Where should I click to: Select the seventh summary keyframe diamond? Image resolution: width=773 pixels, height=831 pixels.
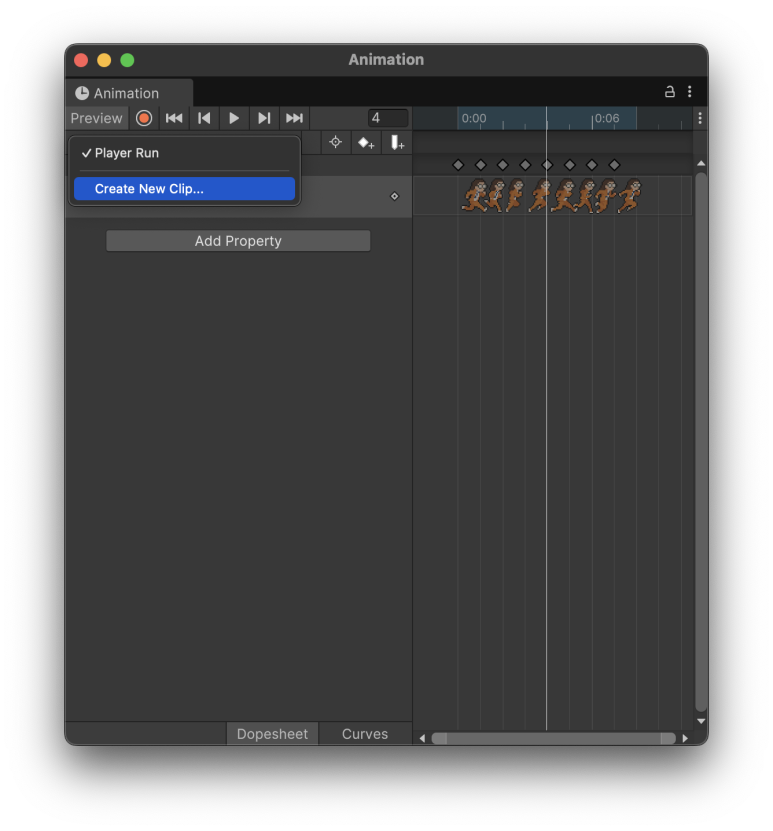point(592,165)
